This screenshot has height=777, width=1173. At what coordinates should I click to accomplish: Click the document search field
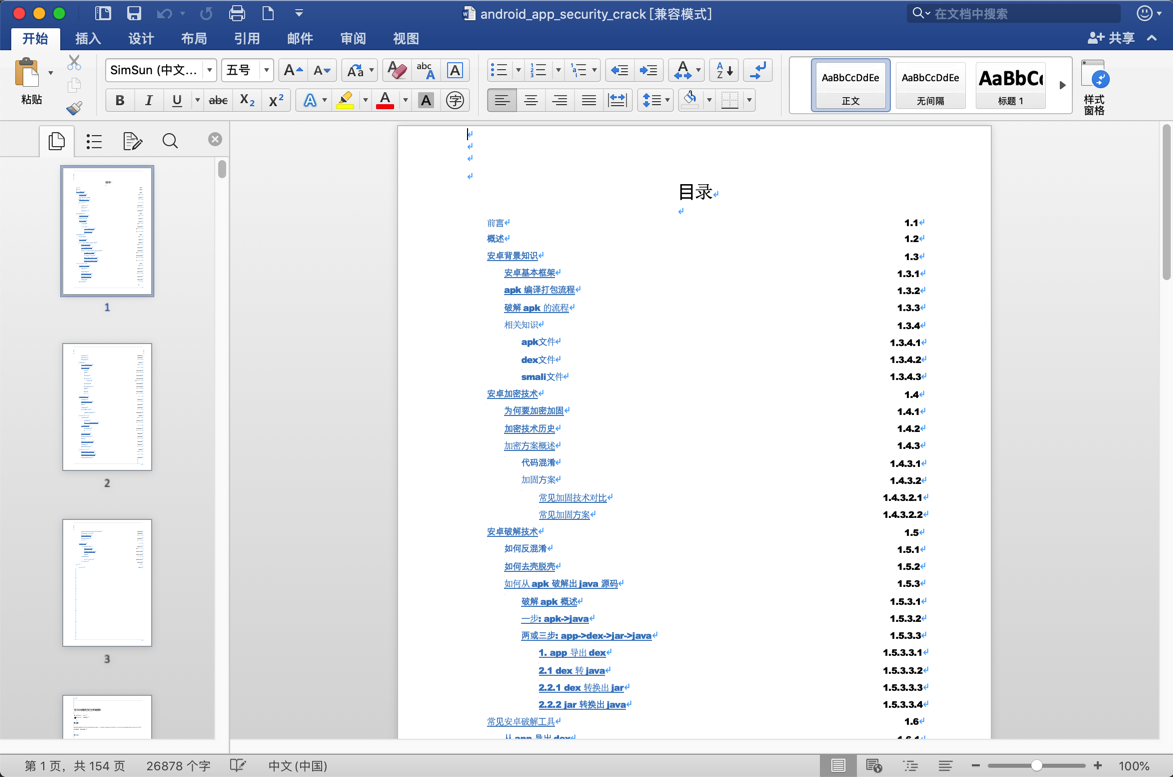[1014, 13]
